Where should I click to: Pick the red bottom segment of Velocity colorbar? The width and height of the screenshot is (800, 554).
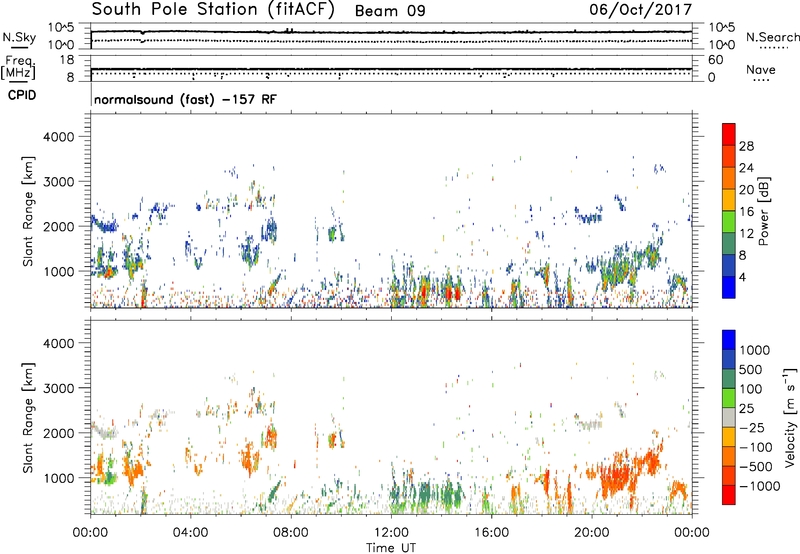729,495
